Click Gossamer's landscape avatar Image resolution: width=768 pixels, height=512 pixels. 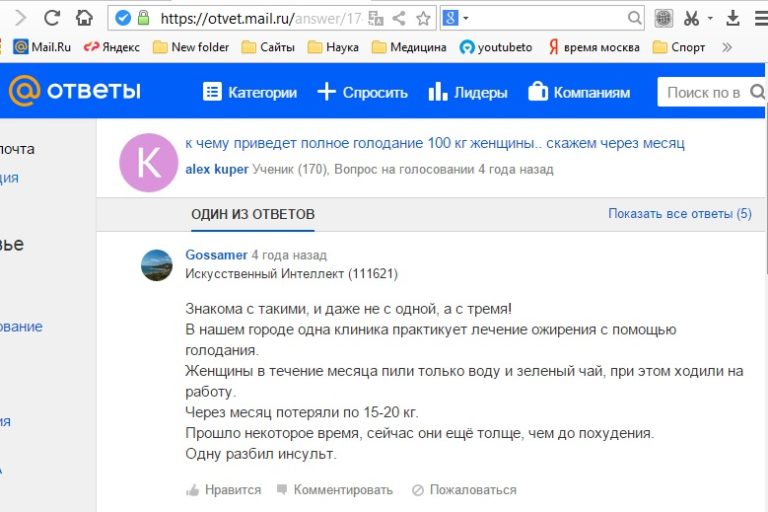pyautogui.click(x=157, y=265)
